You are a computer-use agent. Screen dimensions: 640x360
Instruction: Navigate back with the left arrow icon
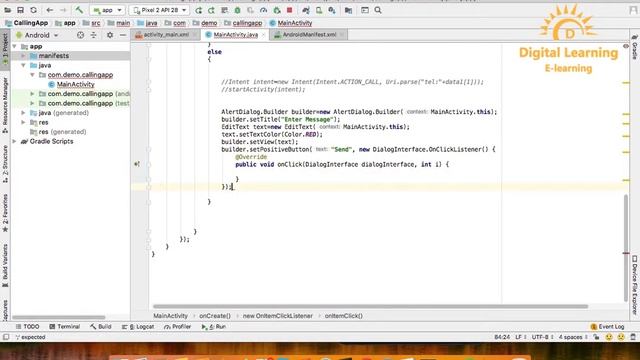(50, 10)
